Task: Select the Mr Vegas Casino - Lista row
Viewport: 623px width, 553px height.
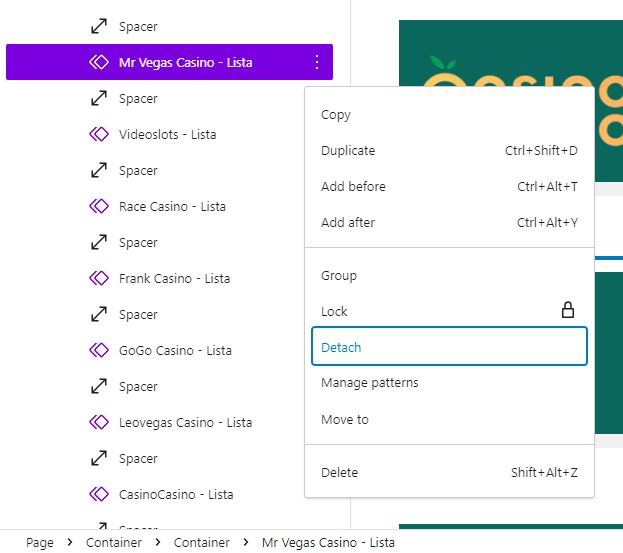Action: pos(169,62)
